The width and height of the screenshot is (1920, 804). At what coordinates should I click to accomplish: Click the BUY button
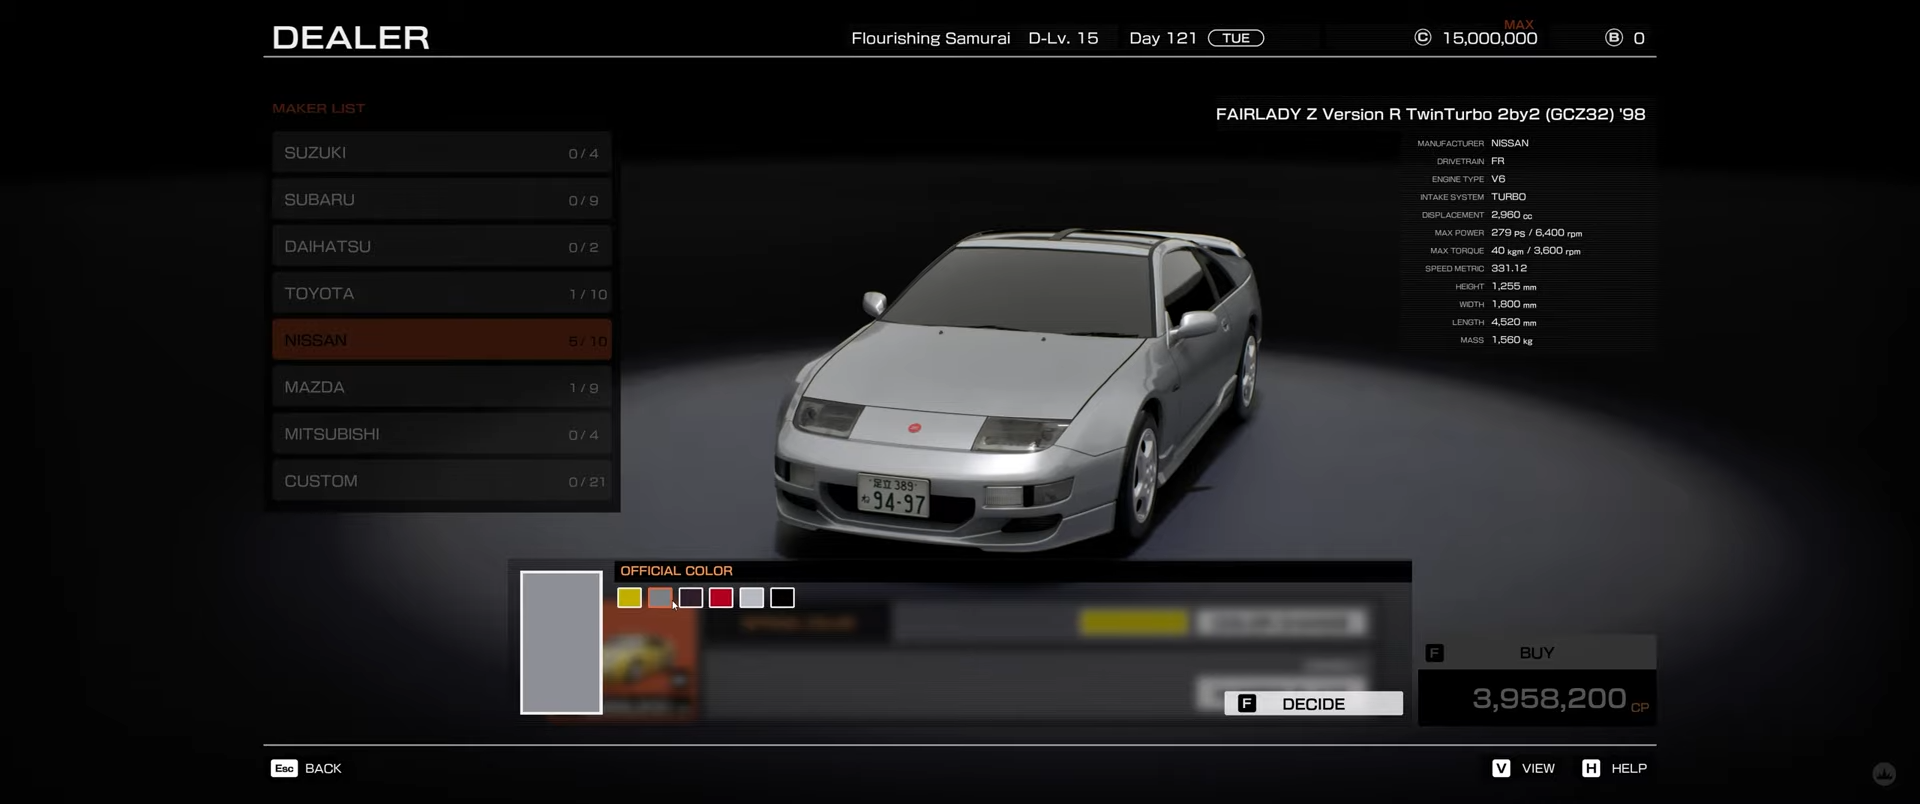tap(1537, 652)
